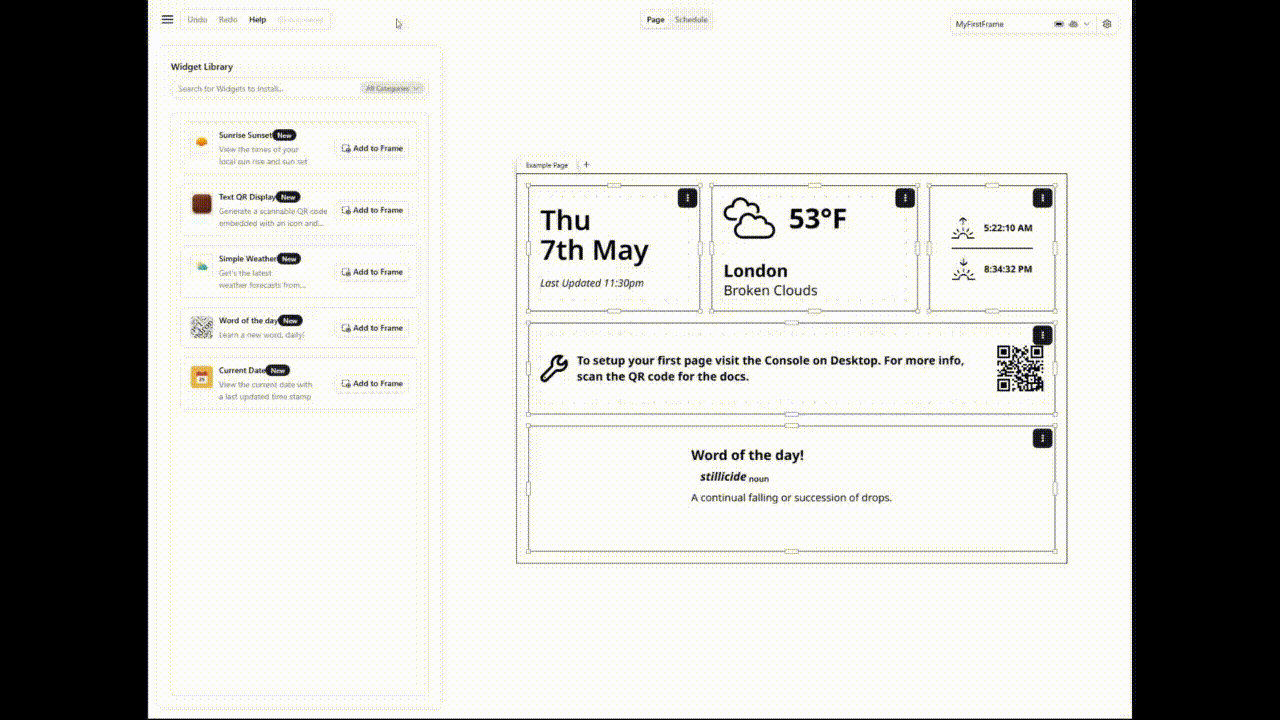The height and width of the screenshot is (720, 1280).
Task: Click the Broken Clouds description
Action: pos(770,291)
